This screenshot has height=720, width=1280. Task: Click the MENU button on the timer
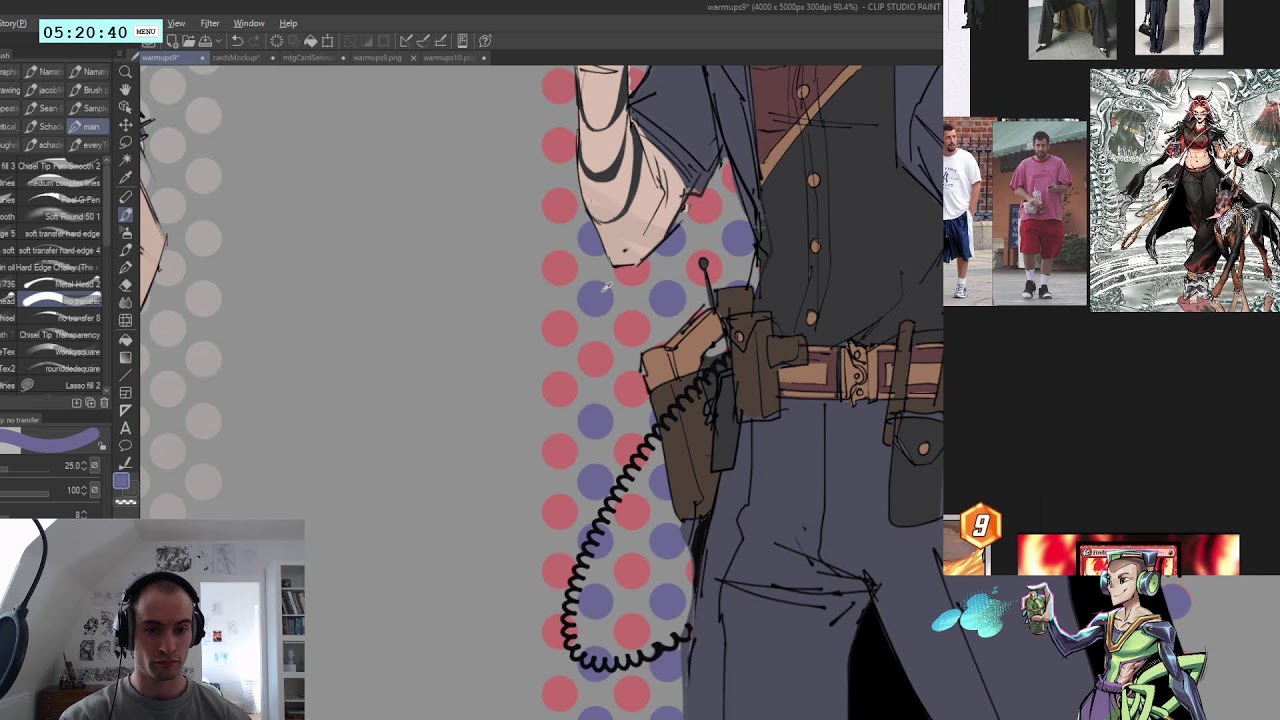pyautogui.click(x=146, y=31)
